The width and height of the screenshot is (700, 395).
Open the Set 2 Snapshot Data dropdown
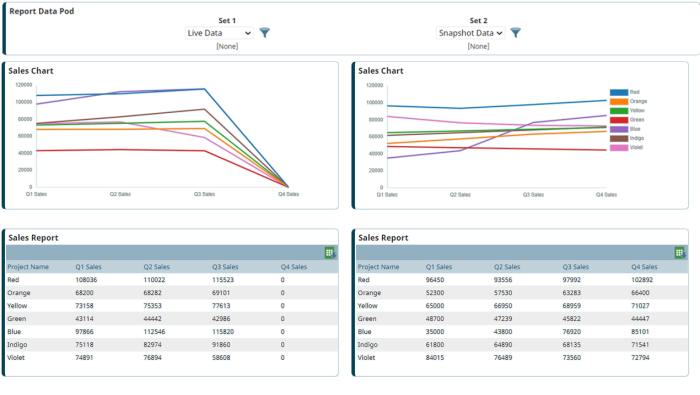(471, 33)
